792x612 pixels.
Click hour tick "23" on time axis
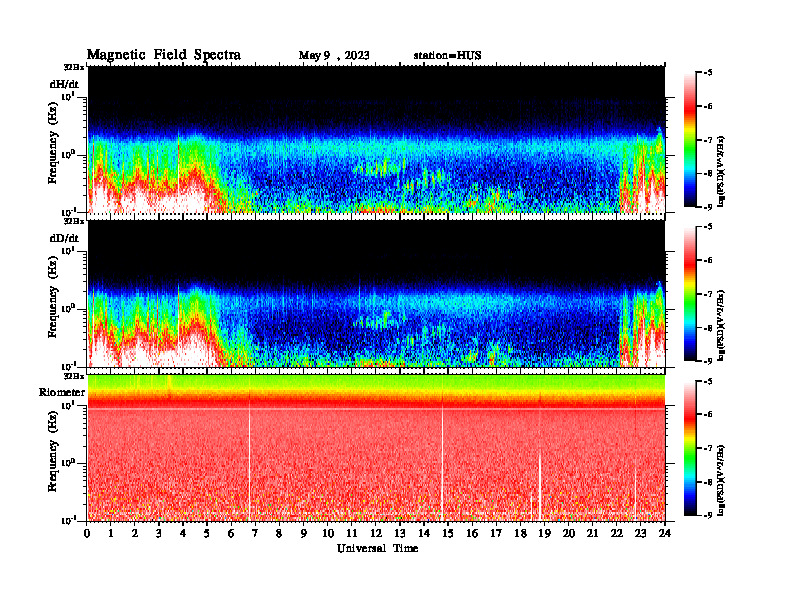[640, 533]
